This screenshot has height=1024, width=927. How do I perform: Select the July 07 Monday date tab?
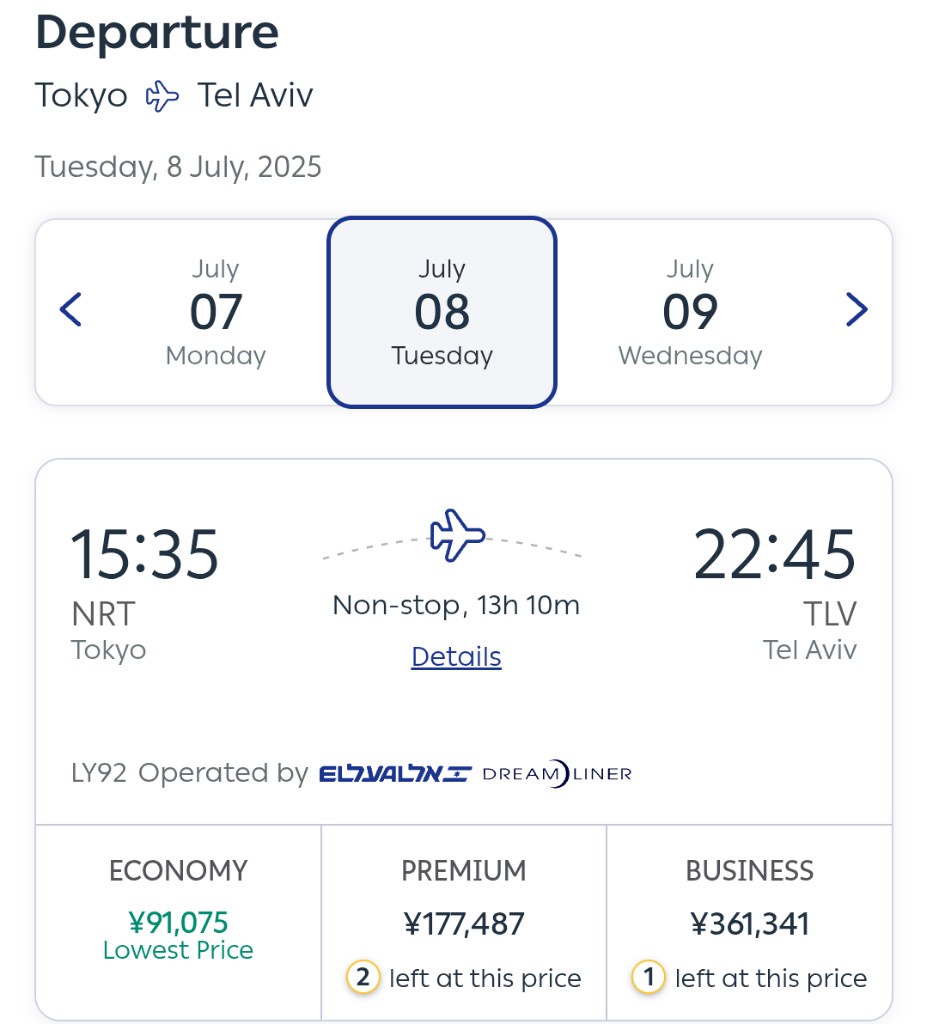(x=216, y=312)
